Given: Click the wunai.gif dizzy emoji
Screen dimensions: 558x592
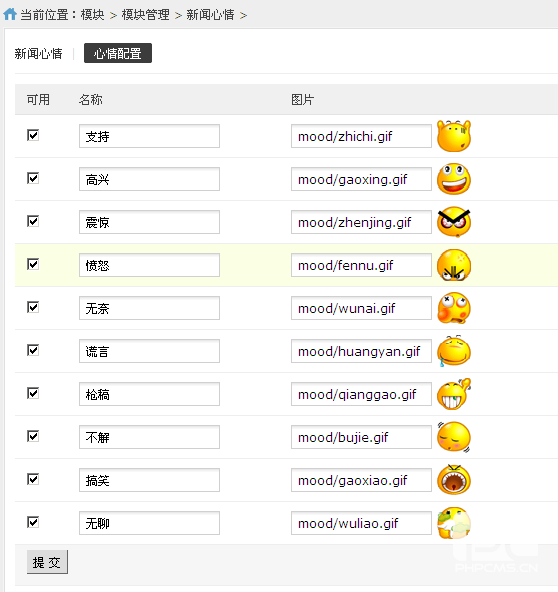Looking at the screenshot, I should pos(454,308).
